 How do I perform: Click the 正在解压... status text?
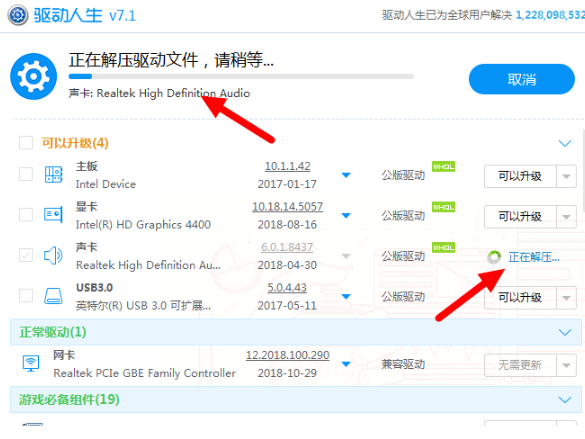534,257
